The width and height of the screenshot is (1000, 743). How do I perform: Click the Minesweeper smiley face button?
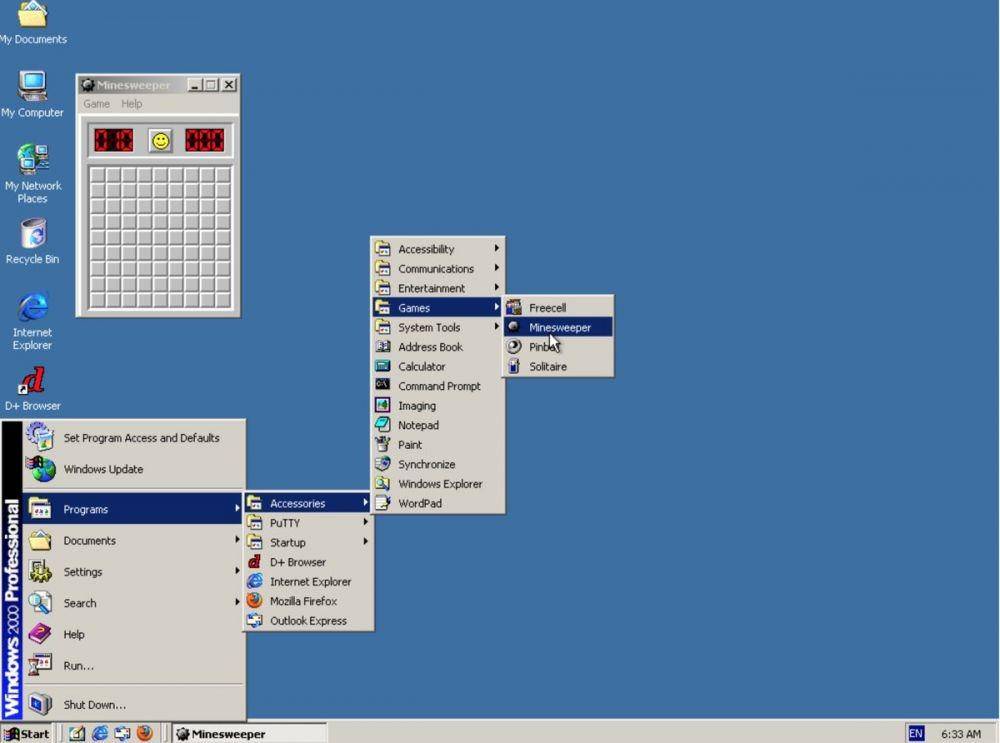(x=161, y=140)
